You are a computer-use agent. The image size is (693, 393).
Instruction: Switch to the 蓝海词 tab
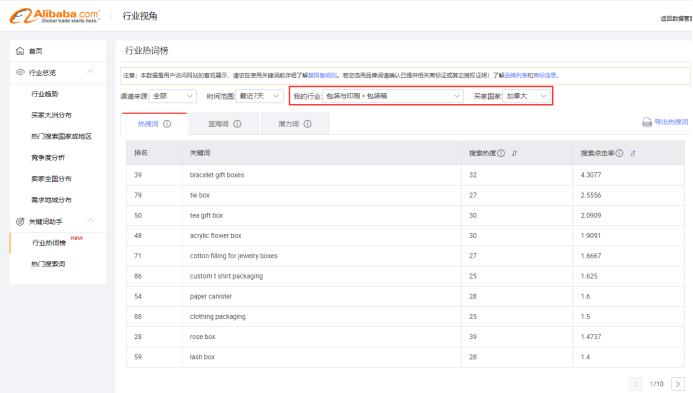point(225,124)
